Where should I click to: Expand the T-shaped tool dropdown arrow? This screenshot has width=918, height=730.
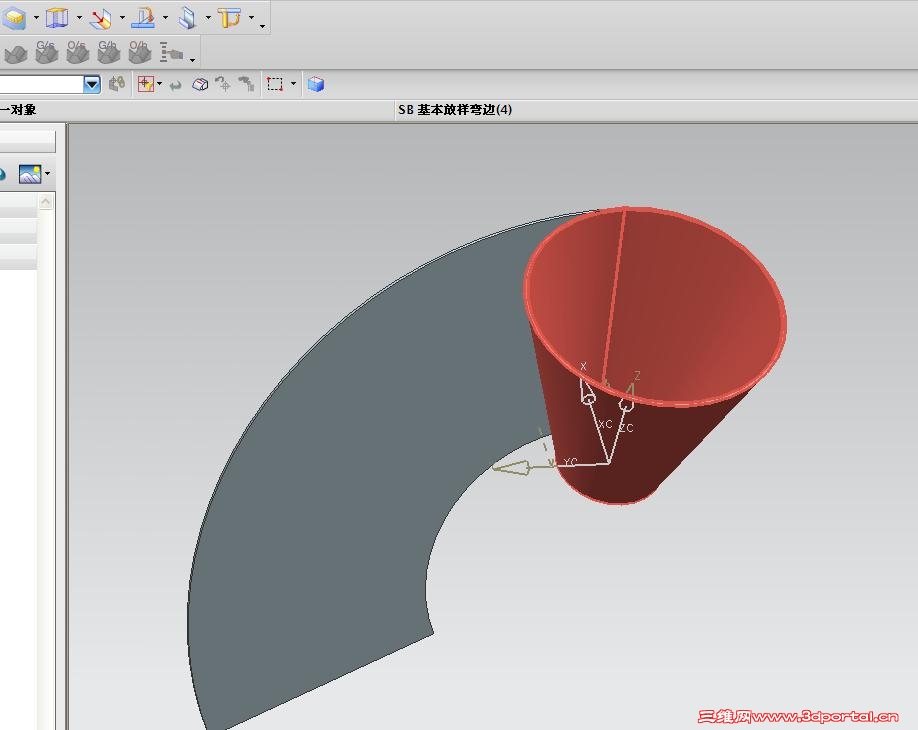251,18
